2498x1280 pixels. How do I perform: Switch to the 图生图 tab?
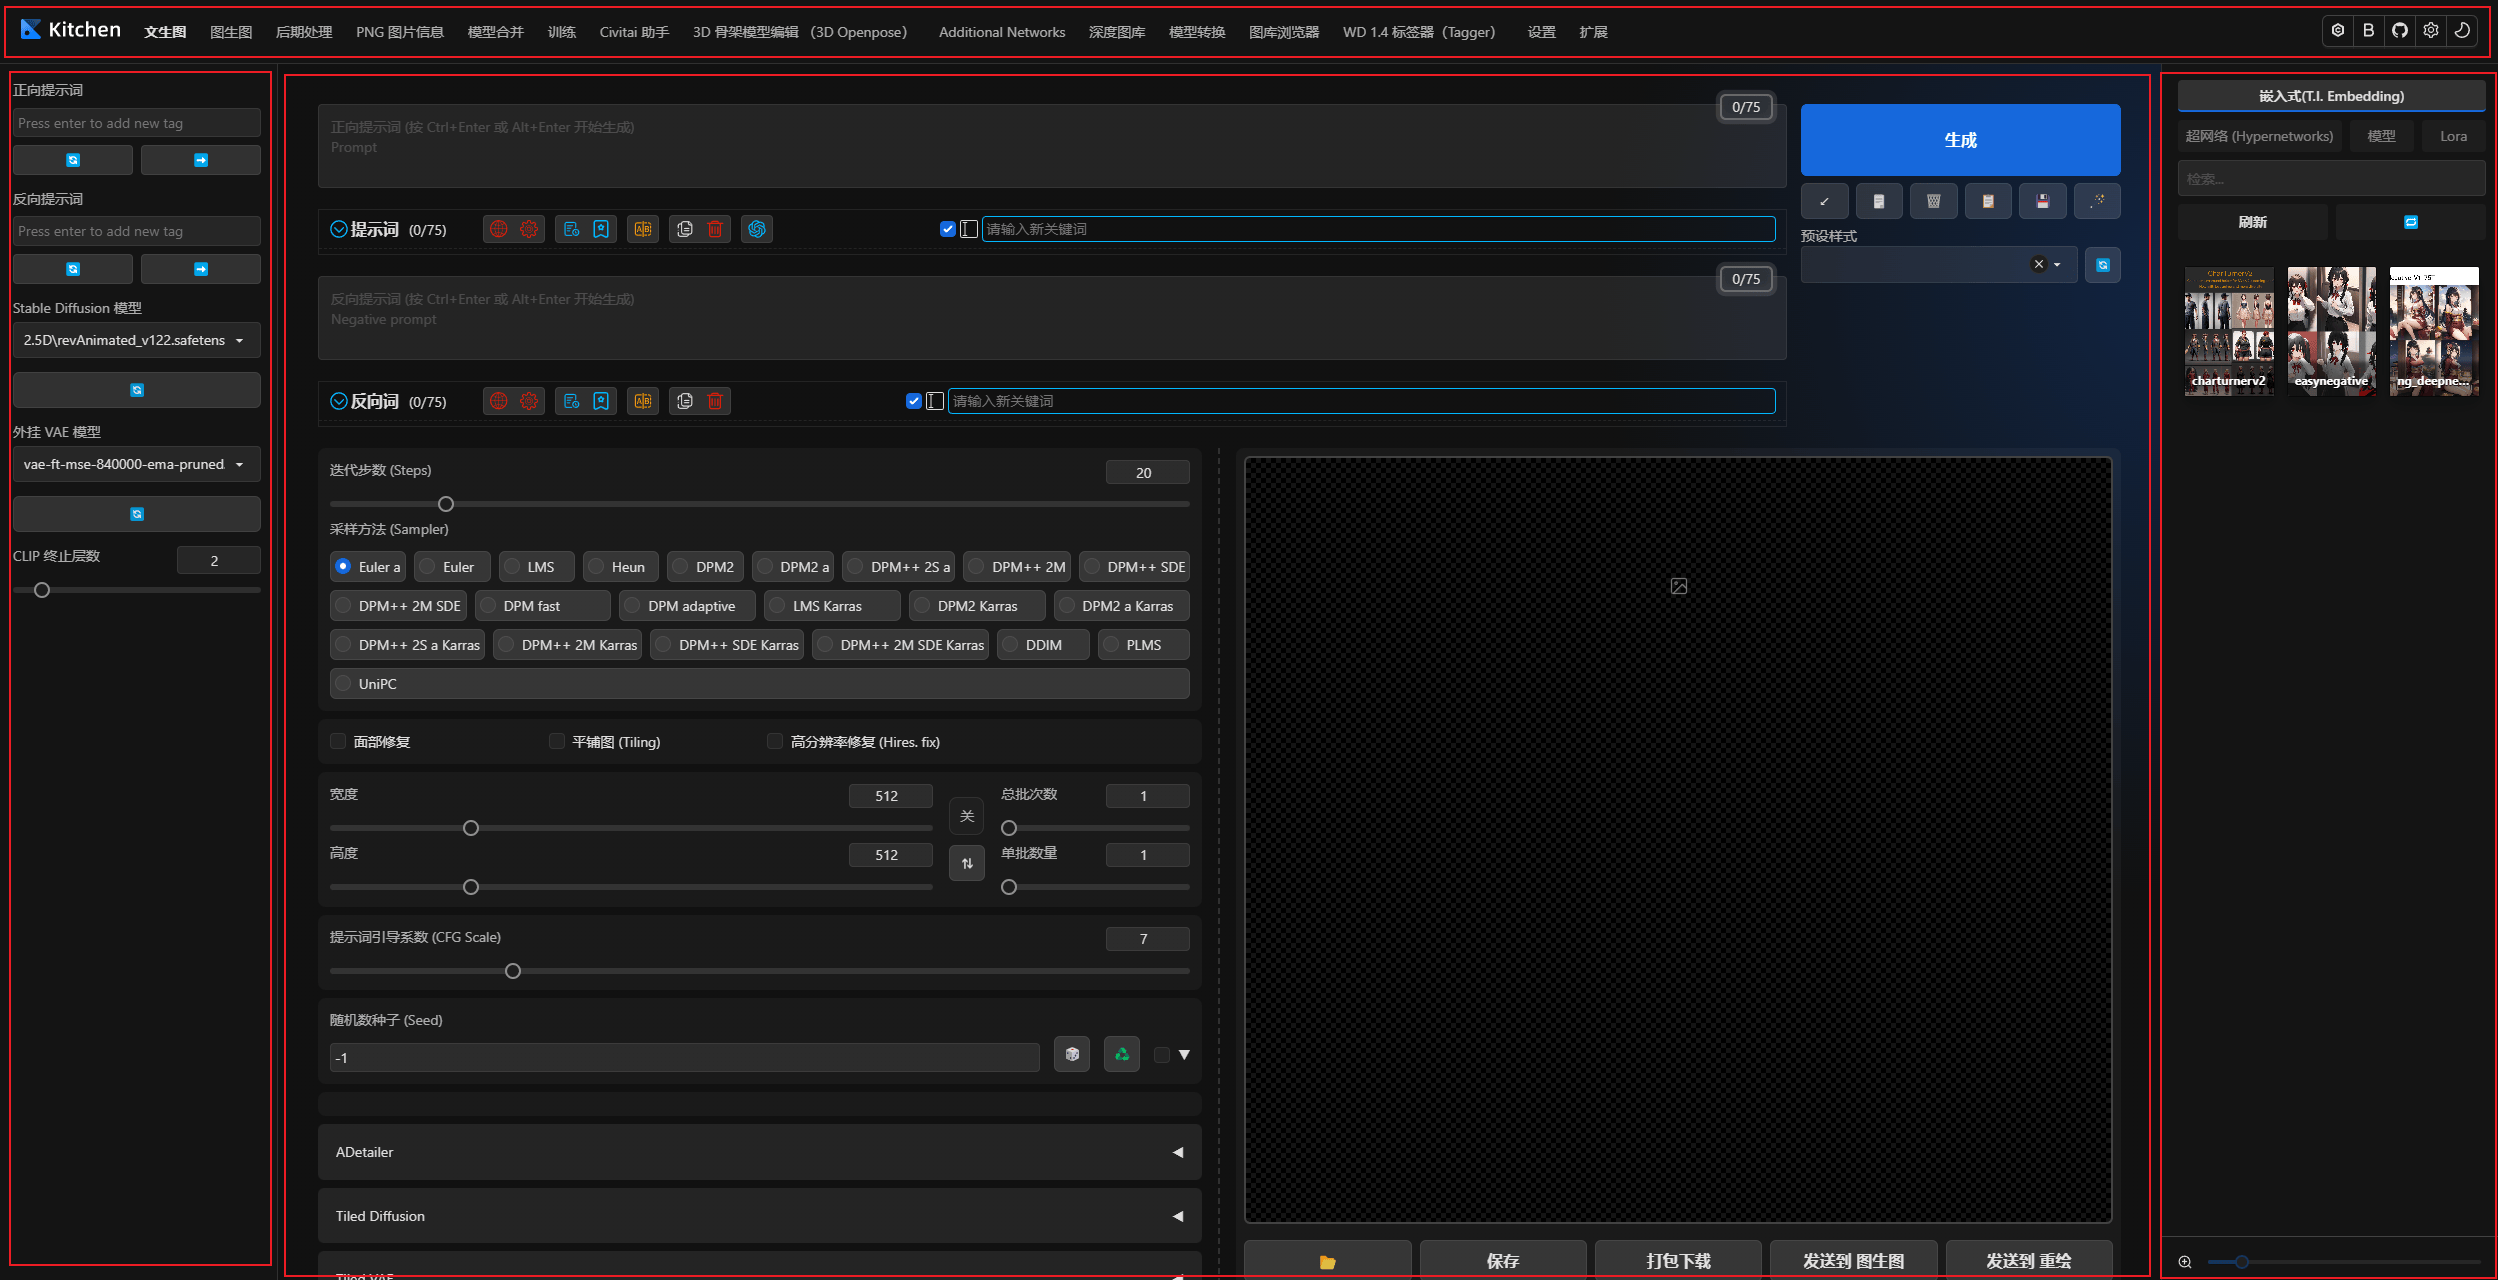231,32
